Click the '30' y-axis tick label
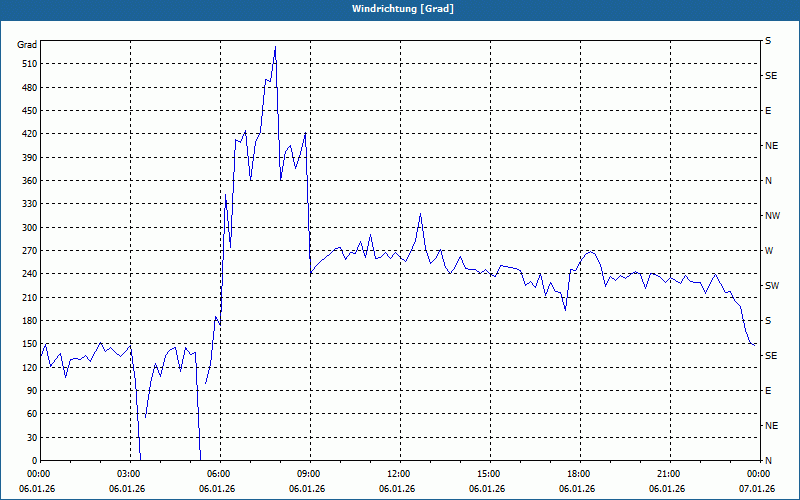800x500 pixels. pos(32,438)
